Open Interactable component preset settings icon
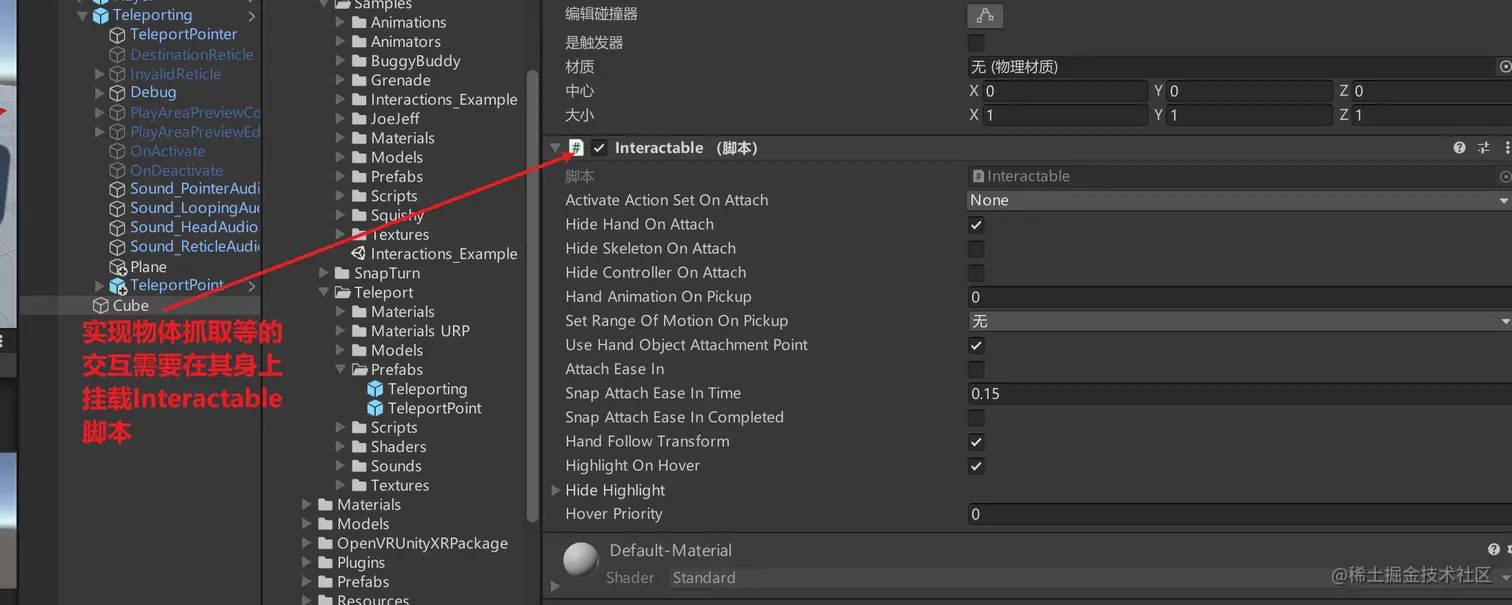The width and height of the screenshot is (1512, 605). (x=1484, y=148)
